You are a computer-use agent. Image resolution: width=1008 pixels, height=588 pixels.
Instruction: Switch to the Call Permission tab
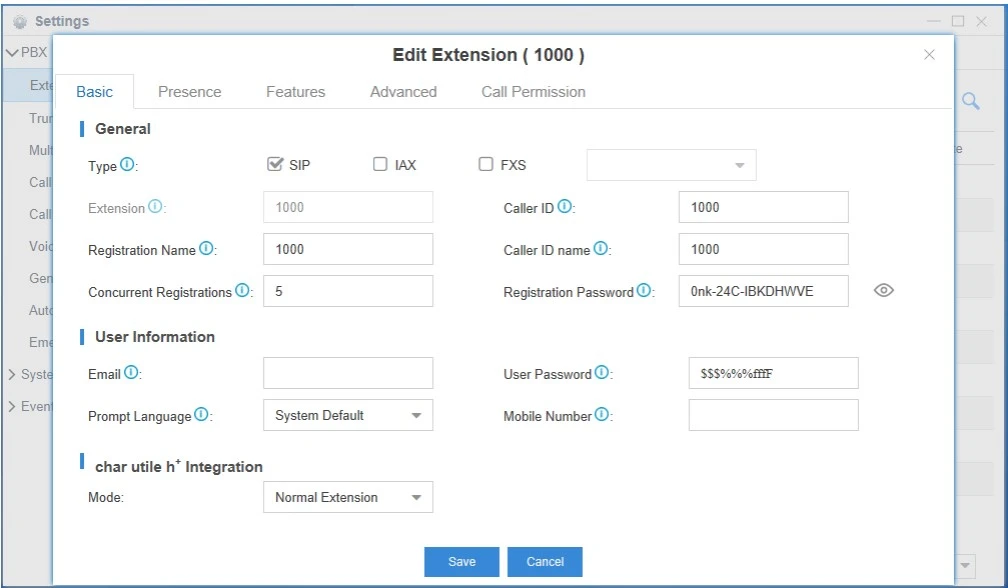click(x=533, y=91)
